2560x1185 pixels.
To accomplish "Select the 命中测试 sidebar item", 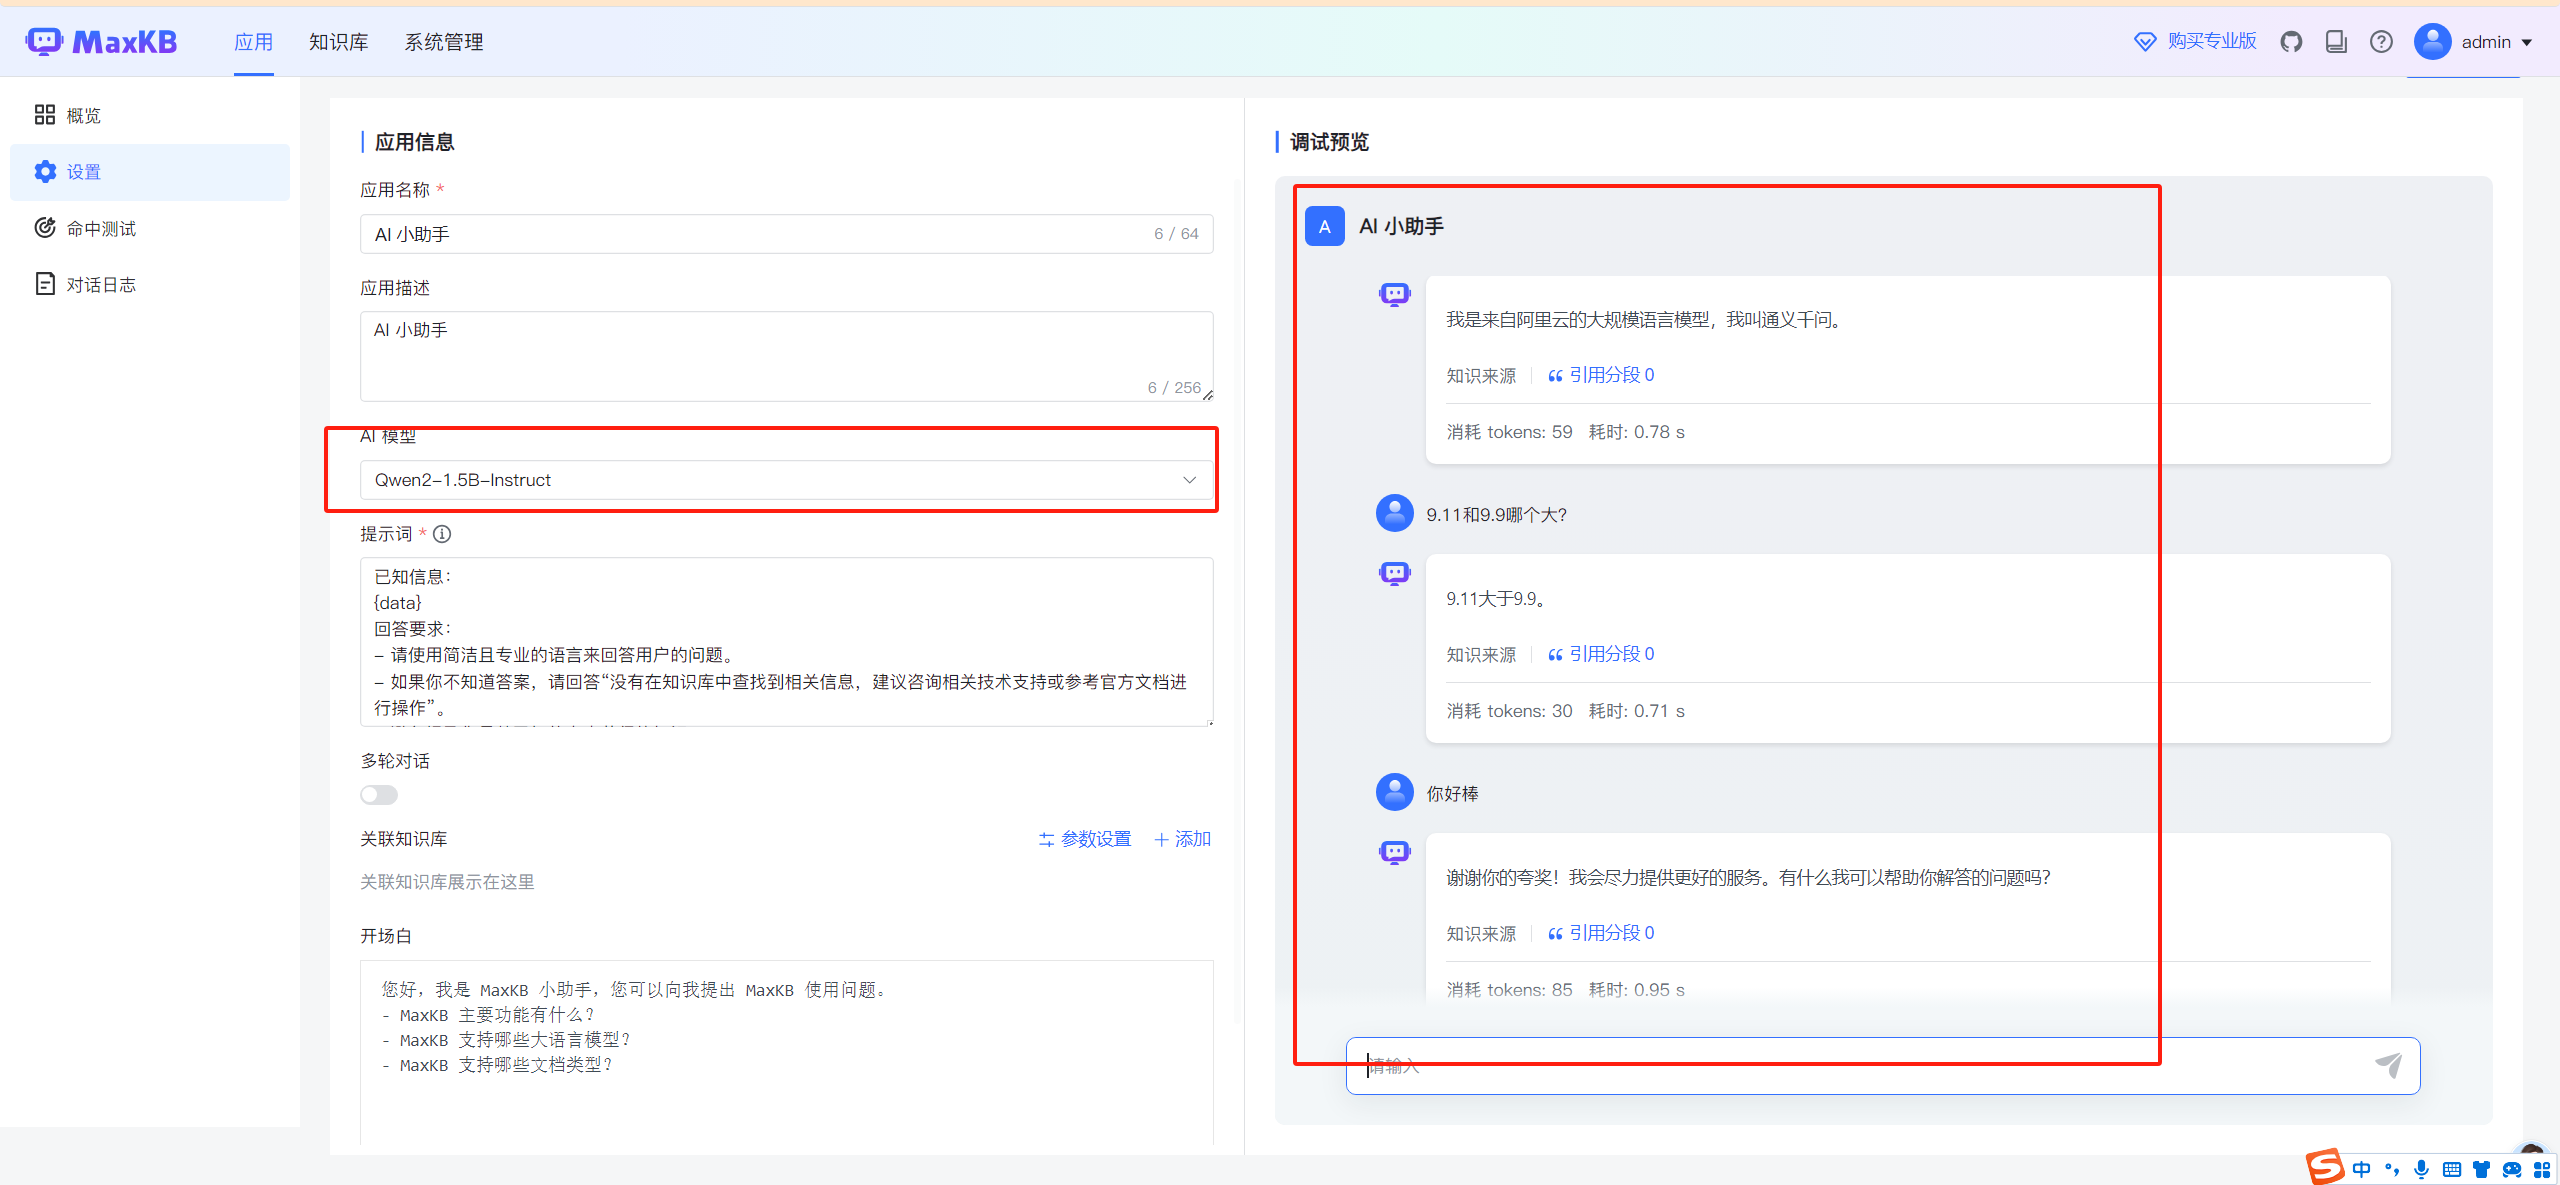I will pyautogui.click(x=100, y=228).
